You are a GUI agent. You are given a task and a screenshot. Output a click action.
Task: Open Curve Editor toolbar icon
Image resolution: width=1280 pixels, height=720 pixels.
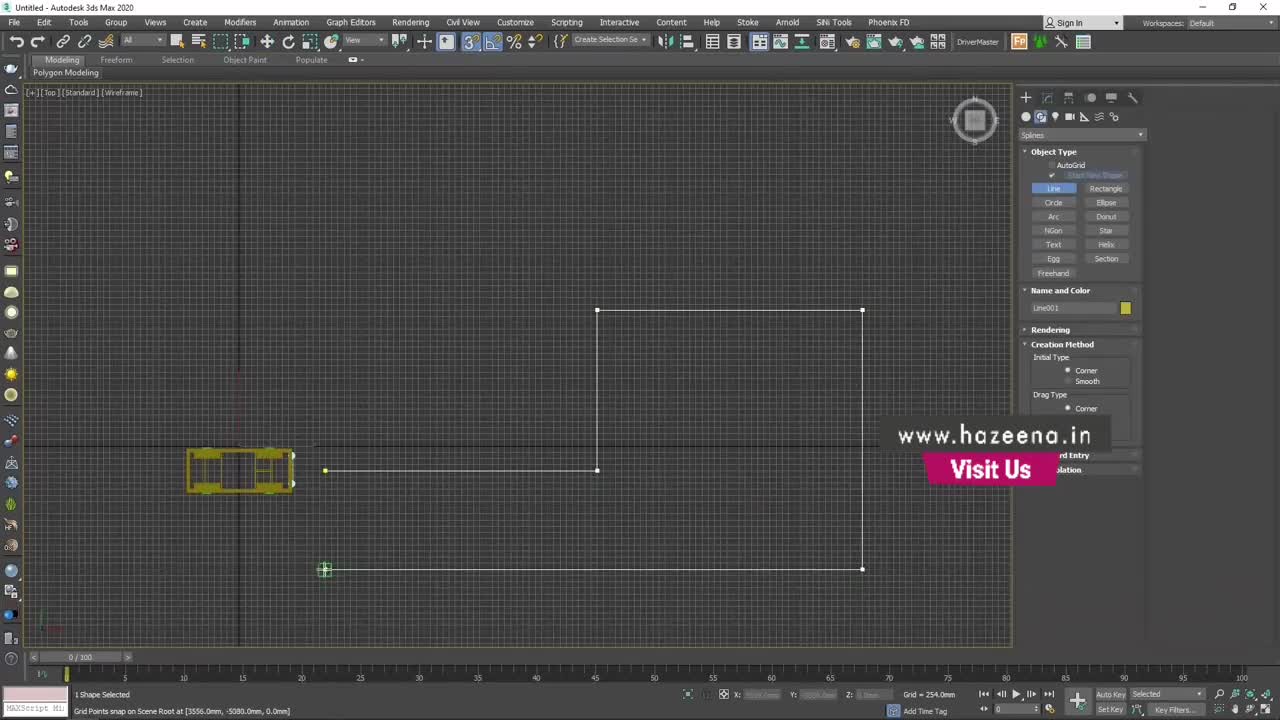coord(780,41)
